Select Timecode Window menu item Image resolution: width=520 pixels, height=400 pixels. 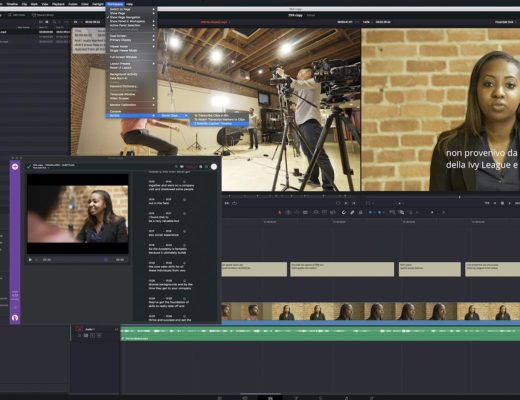click(131, 94)
